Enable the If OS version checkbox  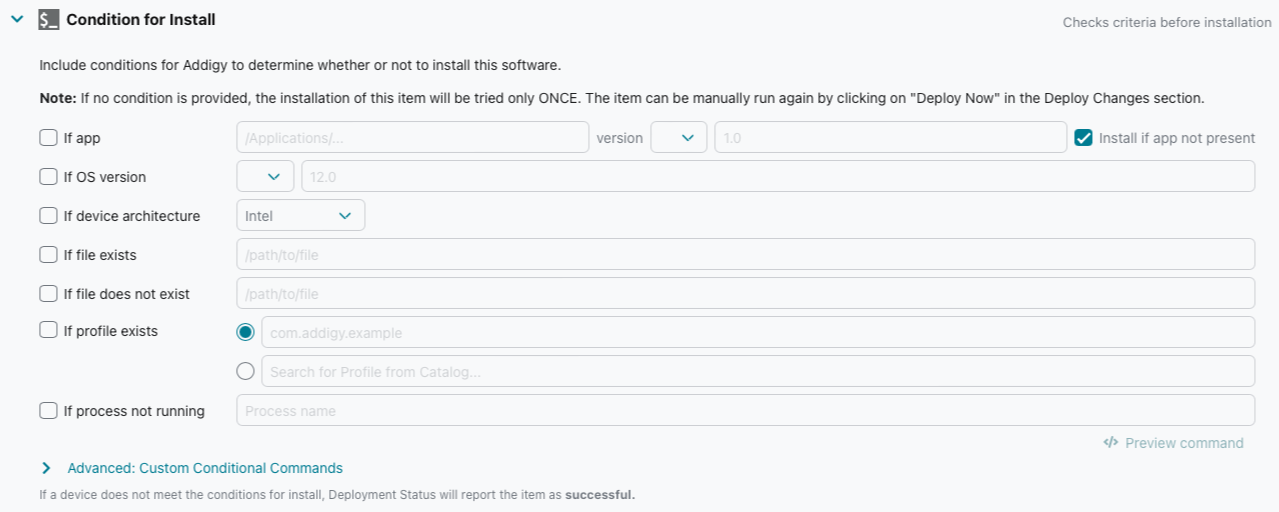coord(48,177)
